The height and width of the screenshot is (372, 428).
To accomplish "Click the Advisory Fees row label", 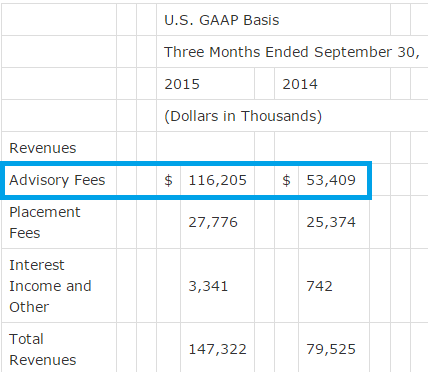I will click(x=57, y=180).
